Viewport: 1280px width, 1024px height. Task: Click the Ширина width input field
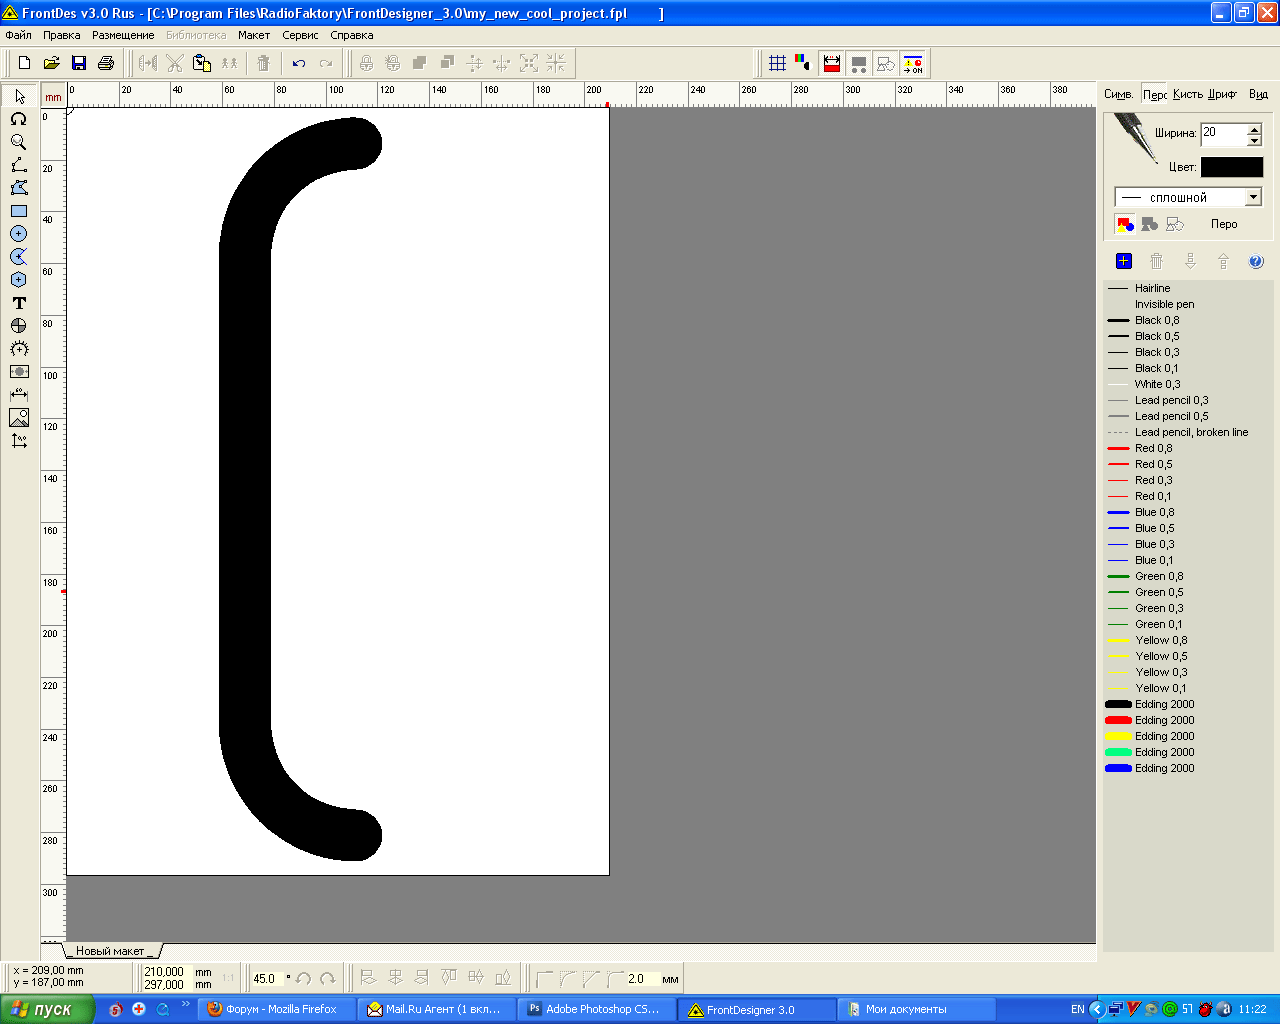(1224, 134)
